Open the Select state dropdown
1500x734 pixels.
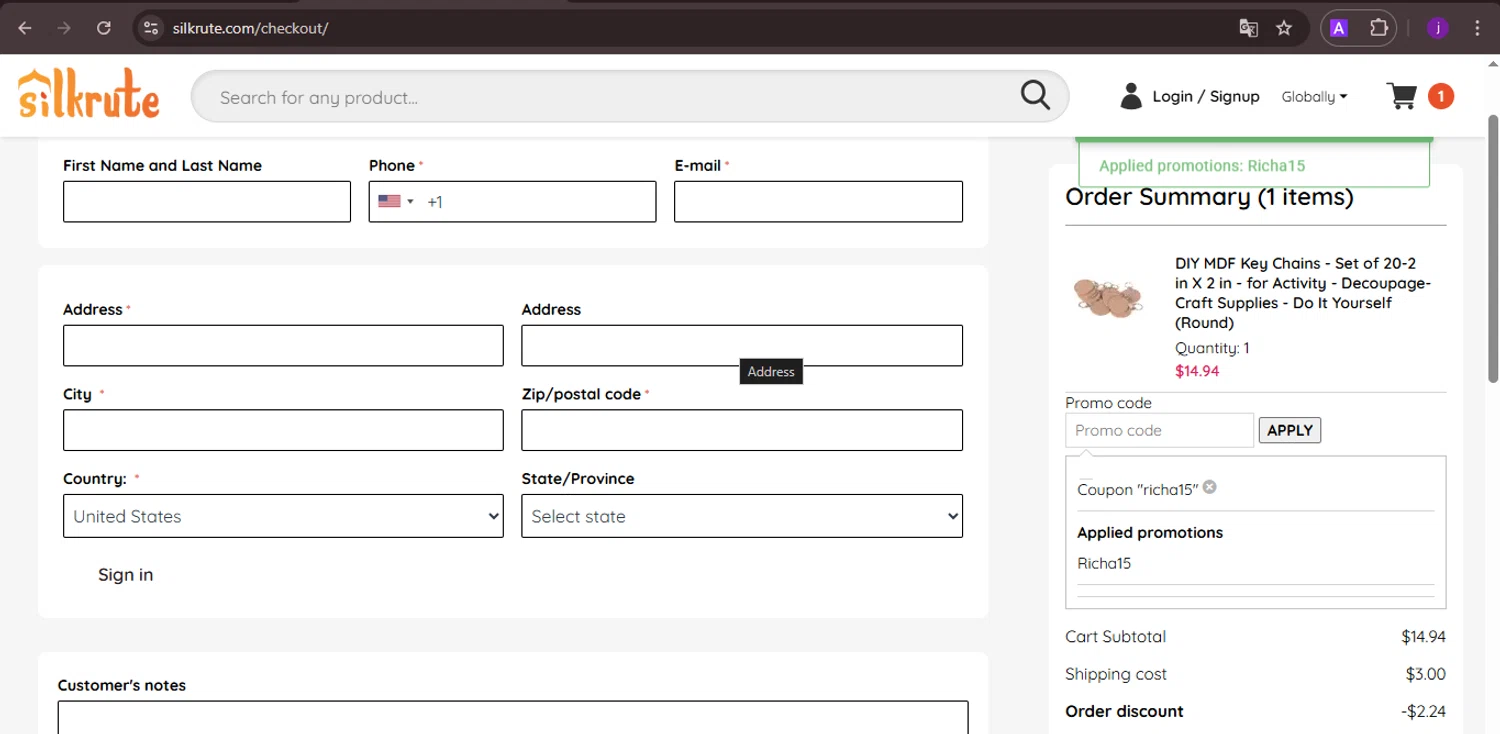[742, 516]
